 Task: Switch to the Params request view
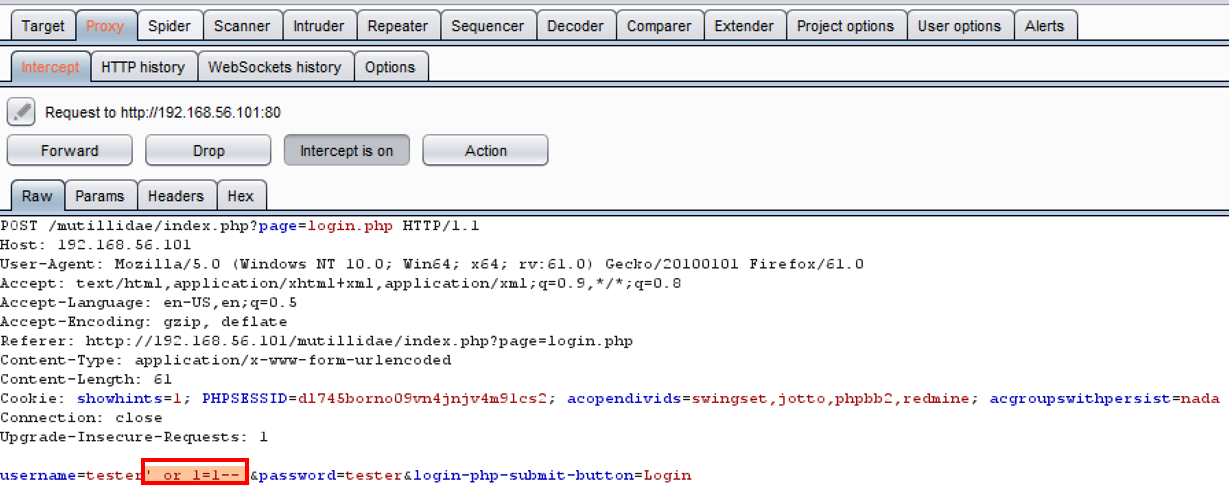click(100, 196)
